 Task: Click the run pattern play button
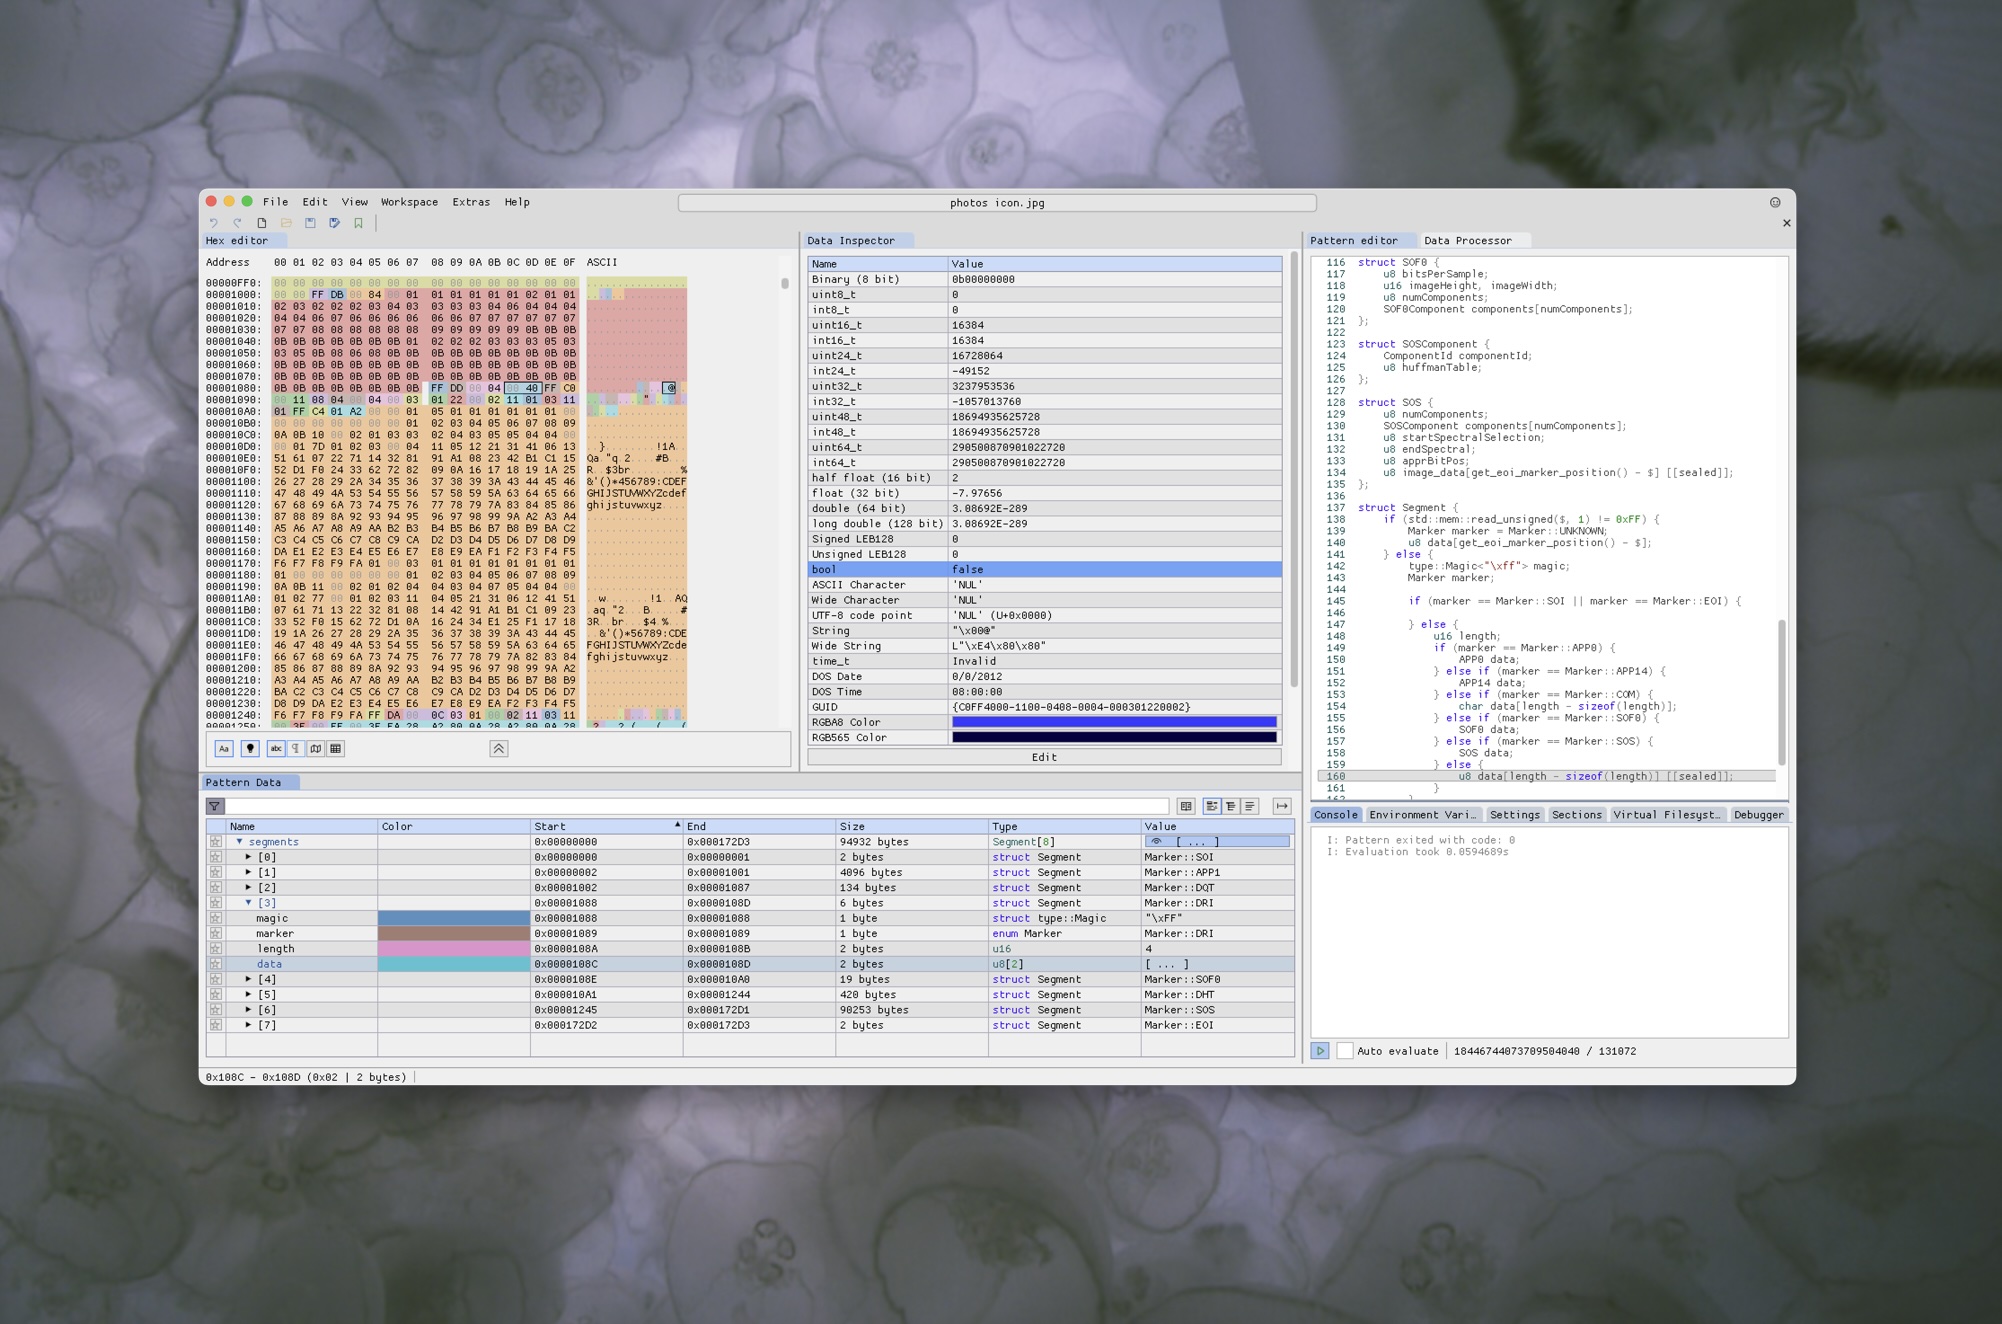tap(1320, 1051)
